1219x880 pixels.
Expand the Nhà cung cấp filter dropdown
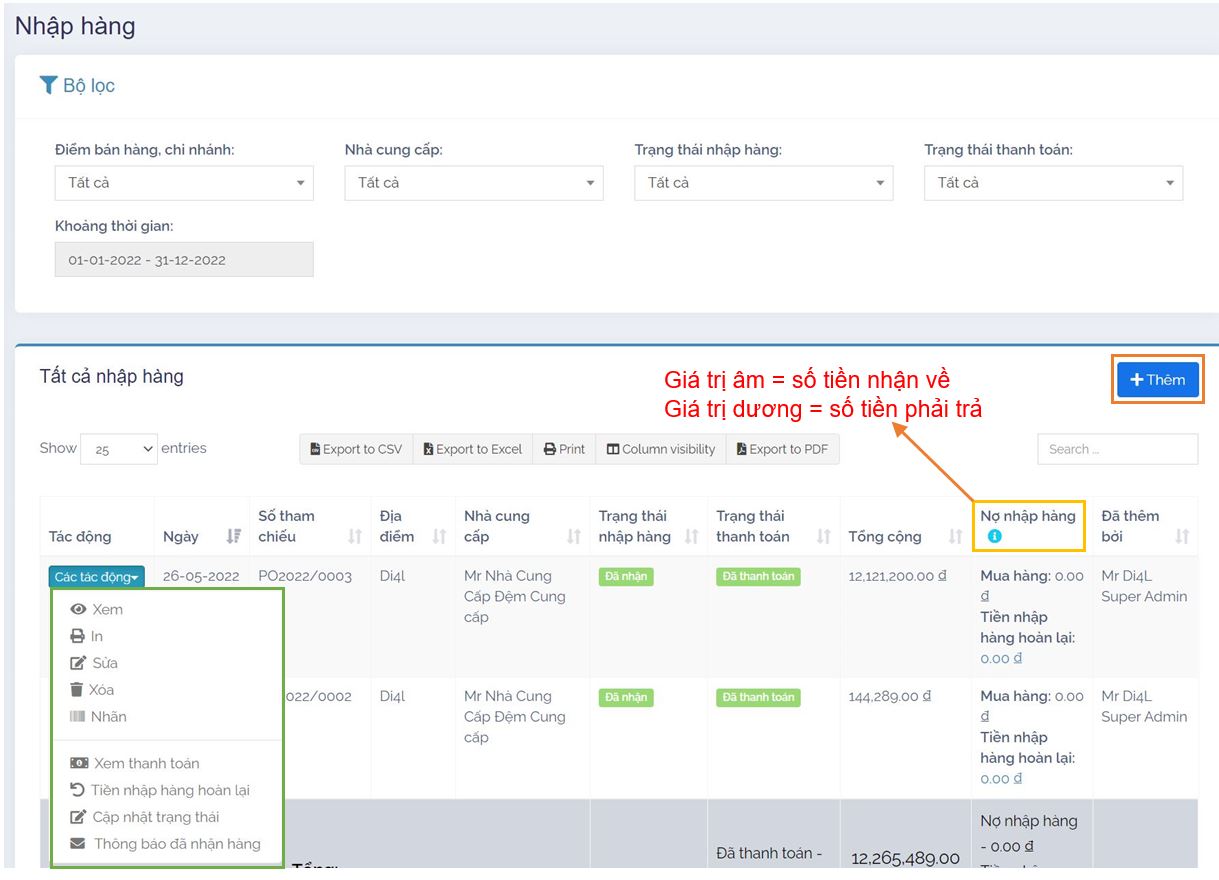(x=474, y=183)
